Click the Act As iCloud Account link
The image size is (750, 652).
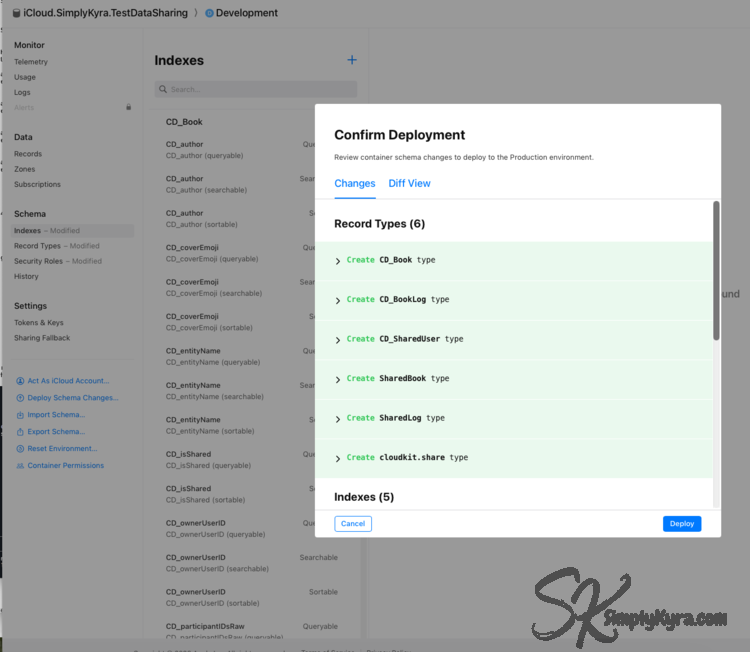68,381
